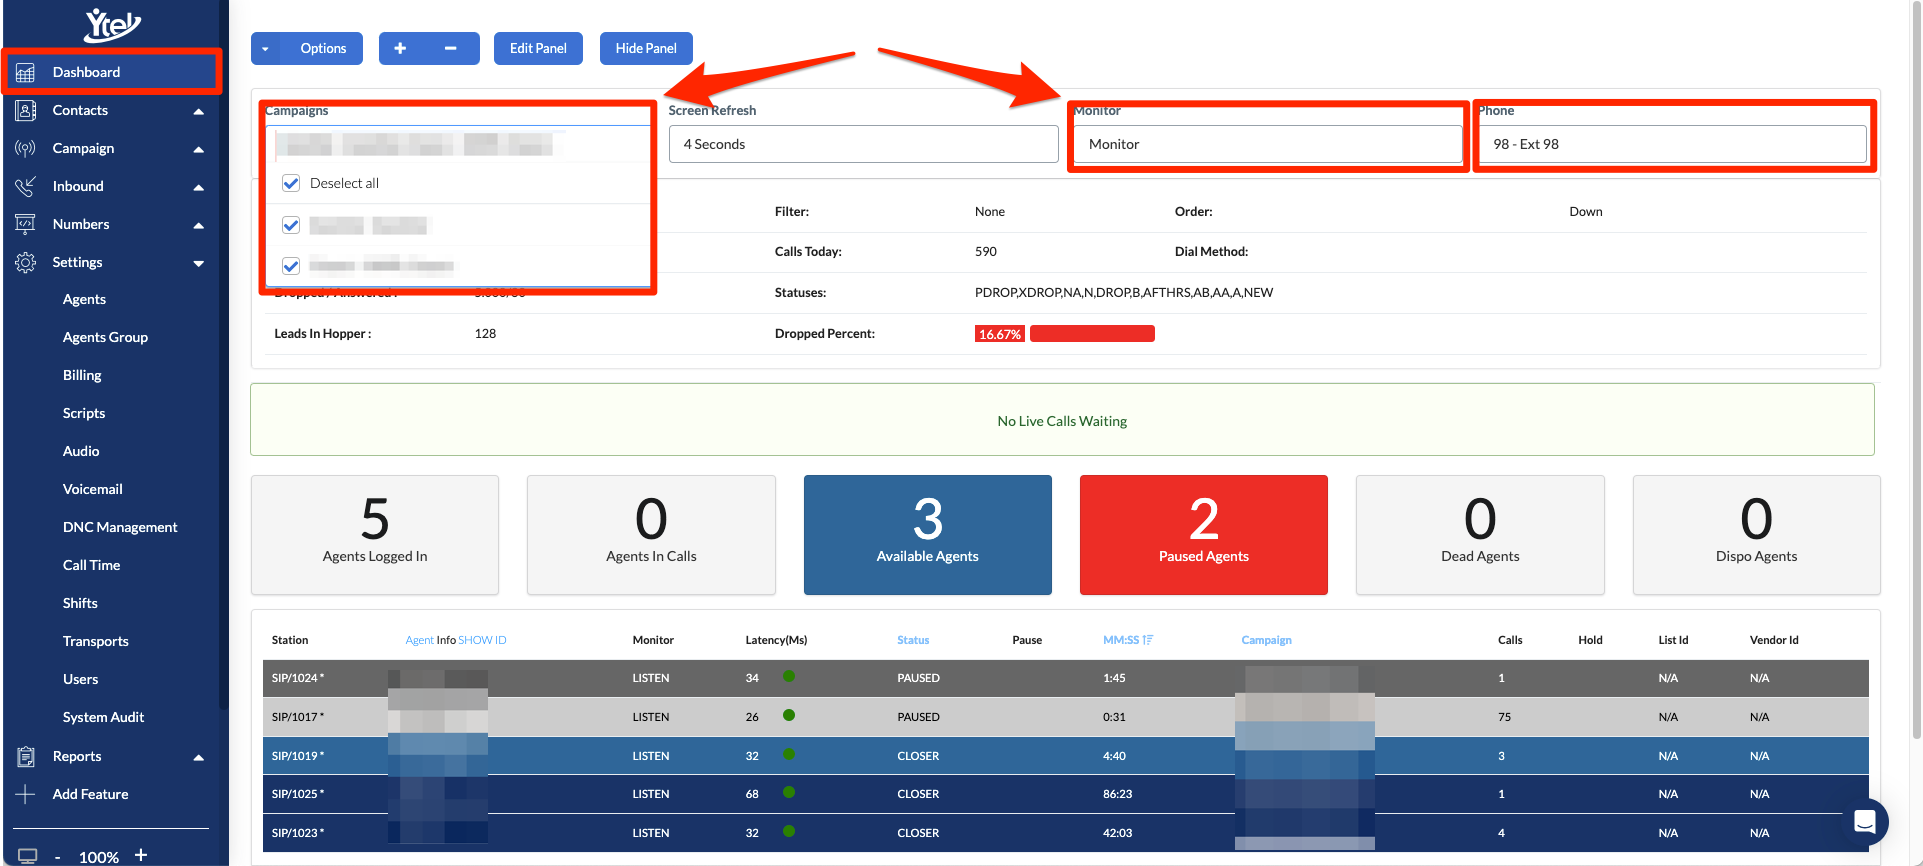The width and height of the screenshot is (1923, 866).
Task: Click the Add Feature plus icon
Action: (26, 794)
